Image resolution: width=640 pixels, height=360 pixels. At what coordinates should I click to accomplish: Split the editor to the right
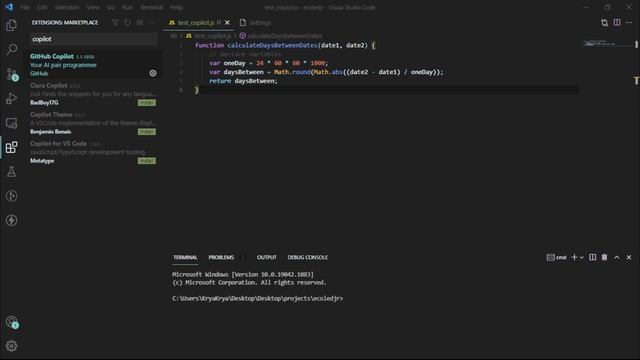point(617,22)
